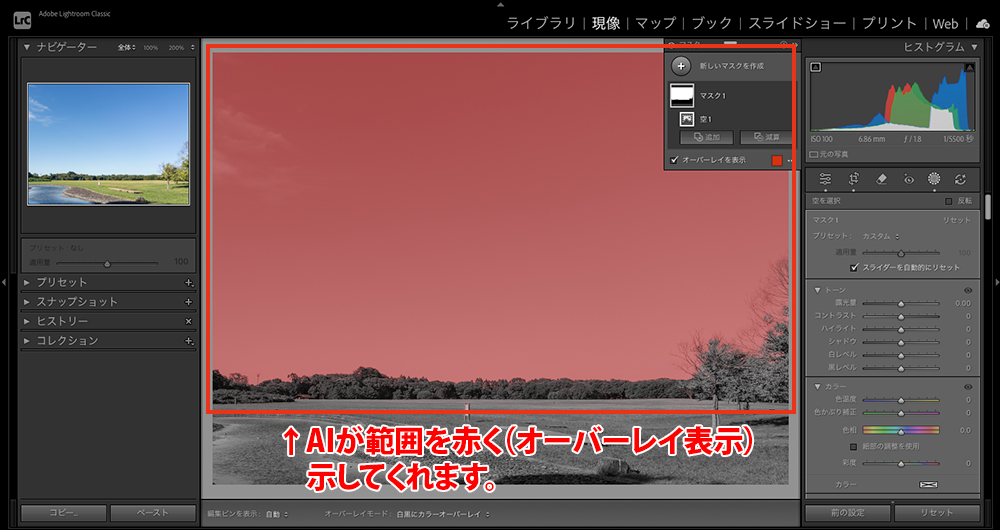Click the right panel collapse arrow
Viewport: 1000px width, 530px height.
(996, 281)
